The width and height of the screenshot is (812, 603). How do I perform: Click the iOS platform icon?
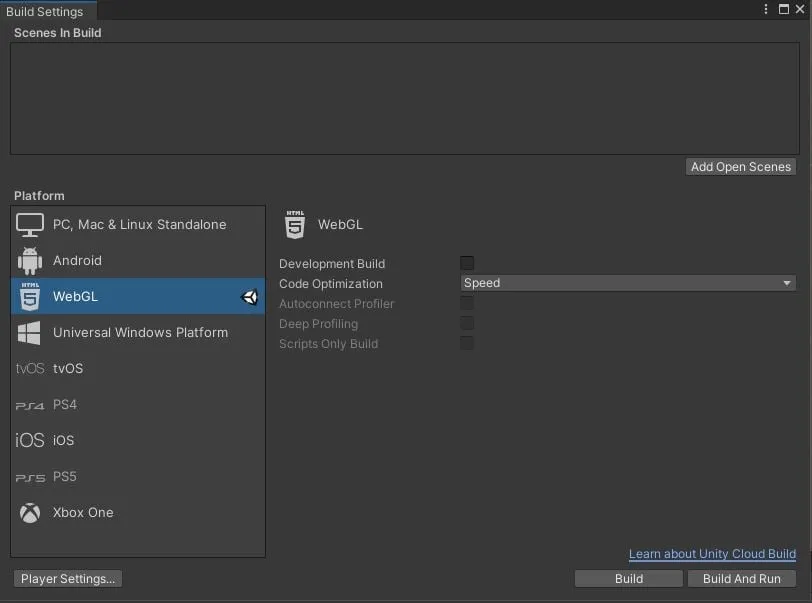pyautogui.click(x=30, y=440)
